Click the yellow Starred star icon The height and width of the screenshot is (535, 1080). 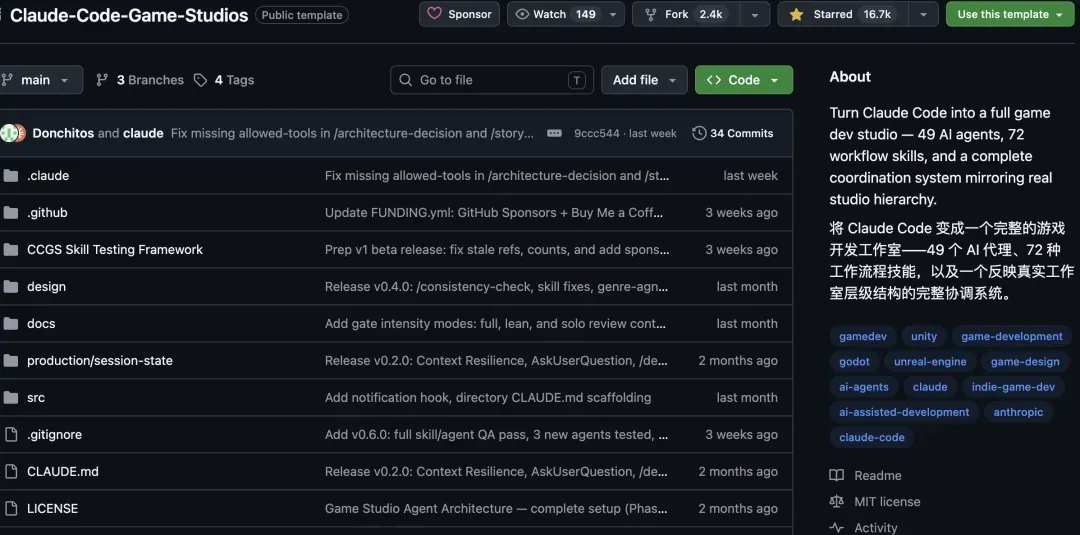point(796,14)
